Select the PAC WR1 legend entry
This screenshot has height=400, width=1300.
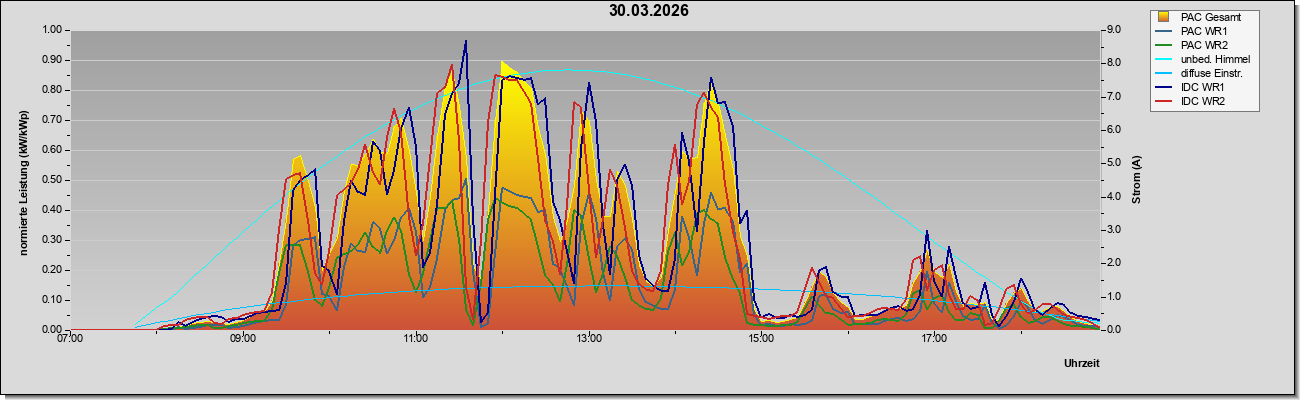pyautogui.click(x=1203, y=31)
